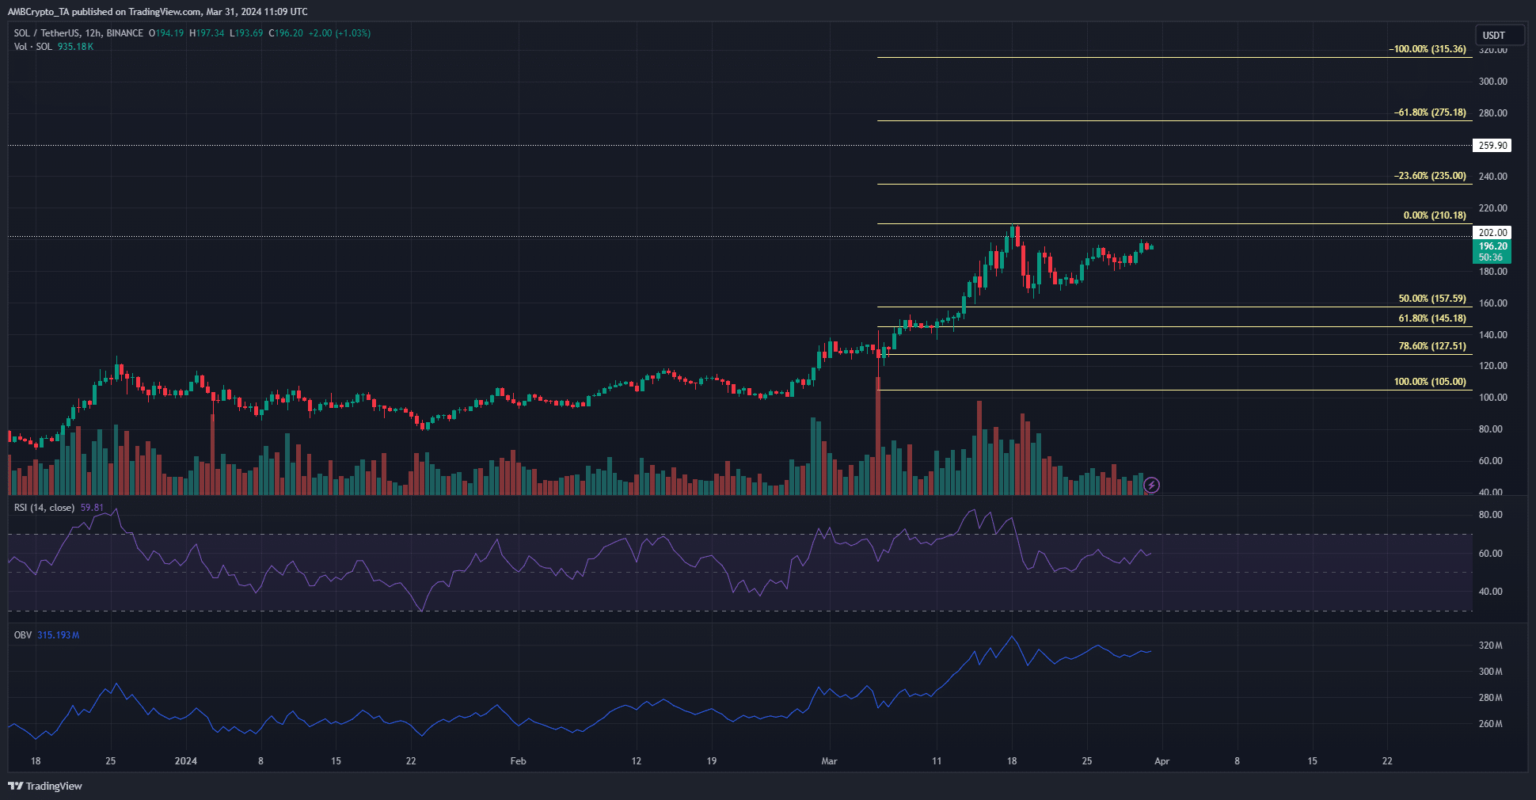Select the 100.00% (105.00) Fibonacci level
The width and height of the screenshot is (1536, 800).
tap(1429, 381)
